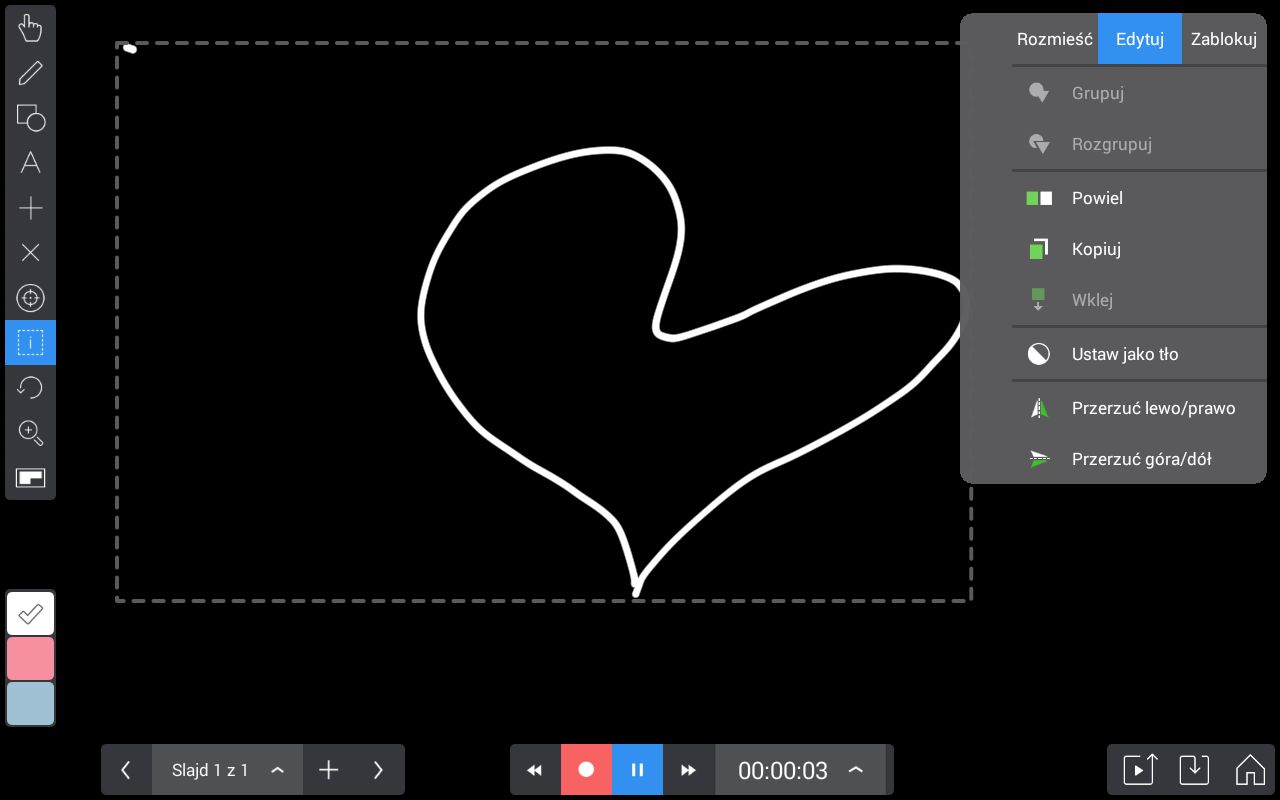
Task: Choose the white color swatch
Action: click(31, 613)
